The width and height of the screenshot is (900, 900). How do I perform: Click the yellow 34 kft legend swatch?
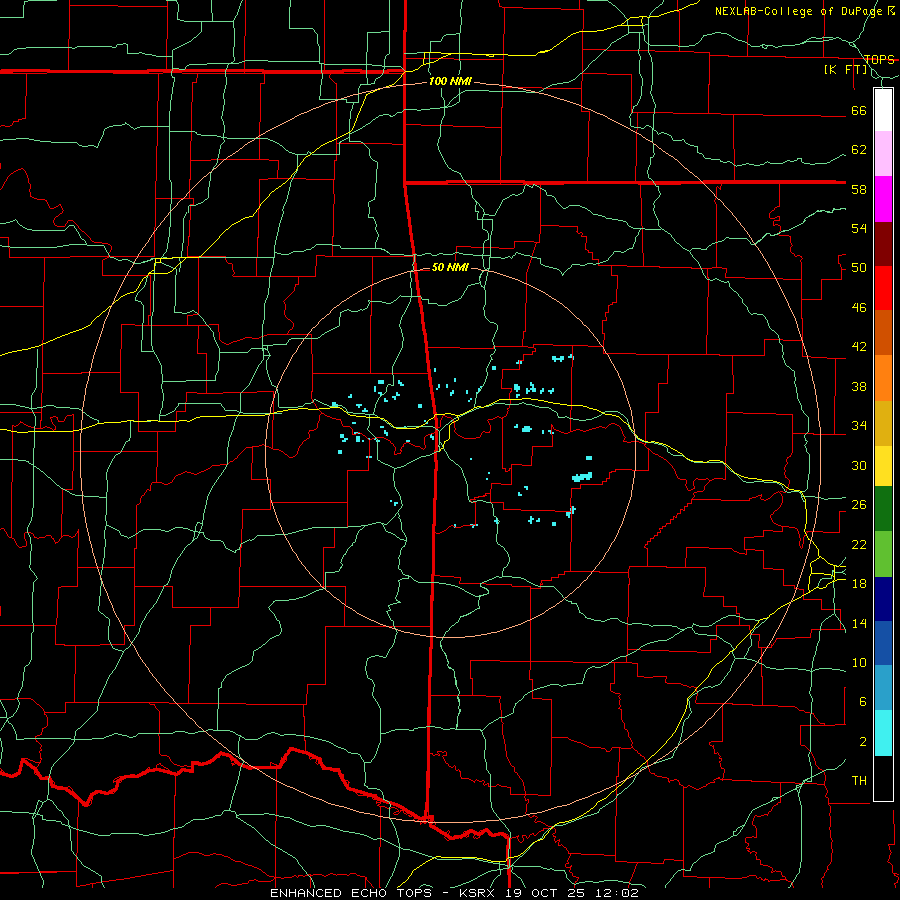883,466
